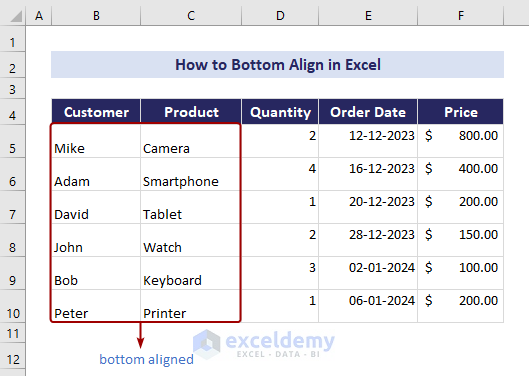
Task: Select column D header
Action: tap(280, 16)
